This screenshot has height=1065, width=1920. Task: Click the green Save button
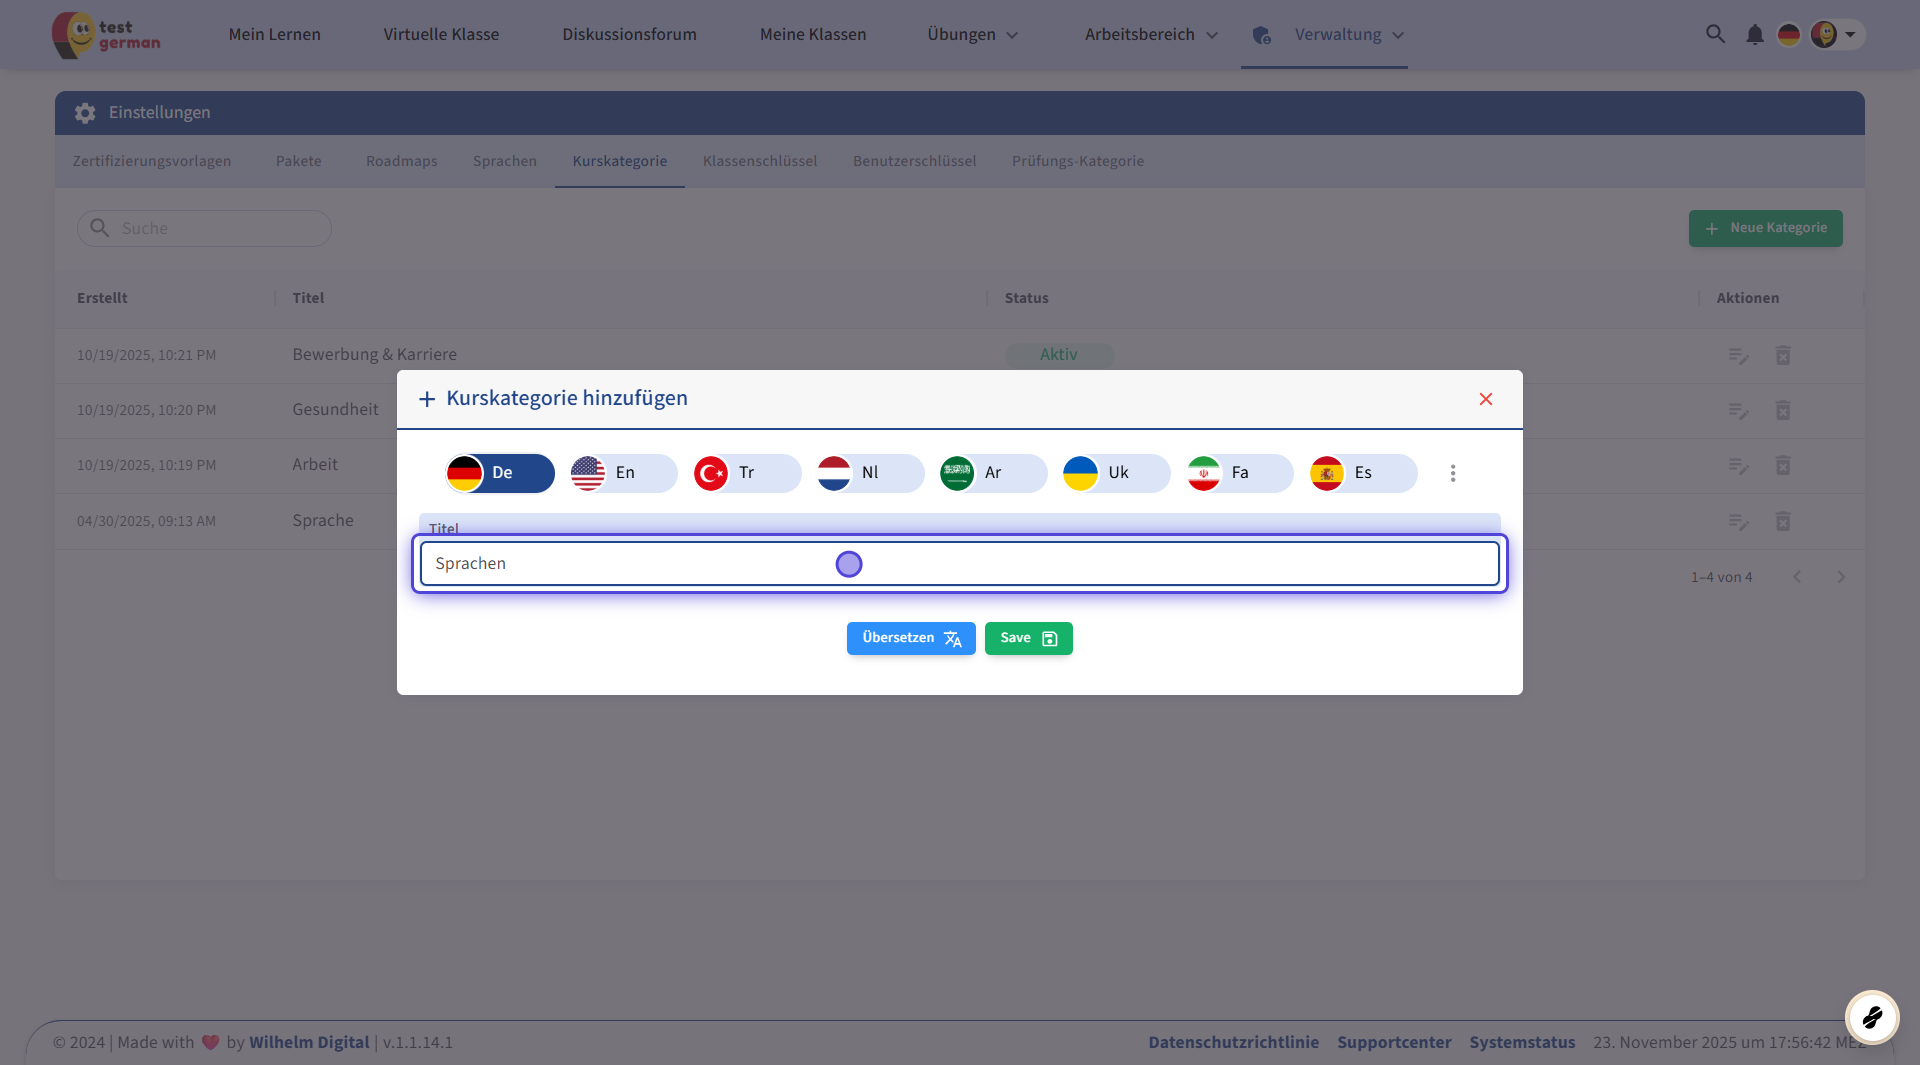tap(1028, 638)
